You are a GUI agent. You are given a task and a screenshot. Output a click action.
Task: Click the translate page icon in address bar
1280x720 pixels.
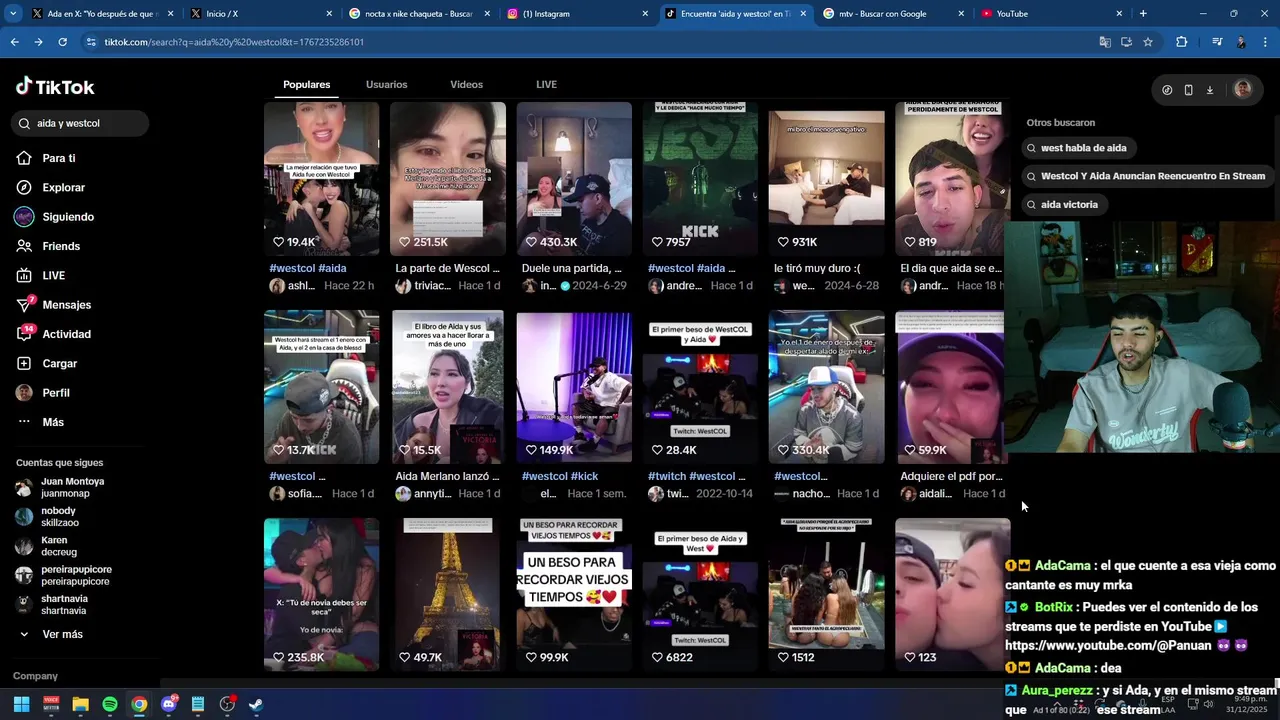(x=1104, y=42)
